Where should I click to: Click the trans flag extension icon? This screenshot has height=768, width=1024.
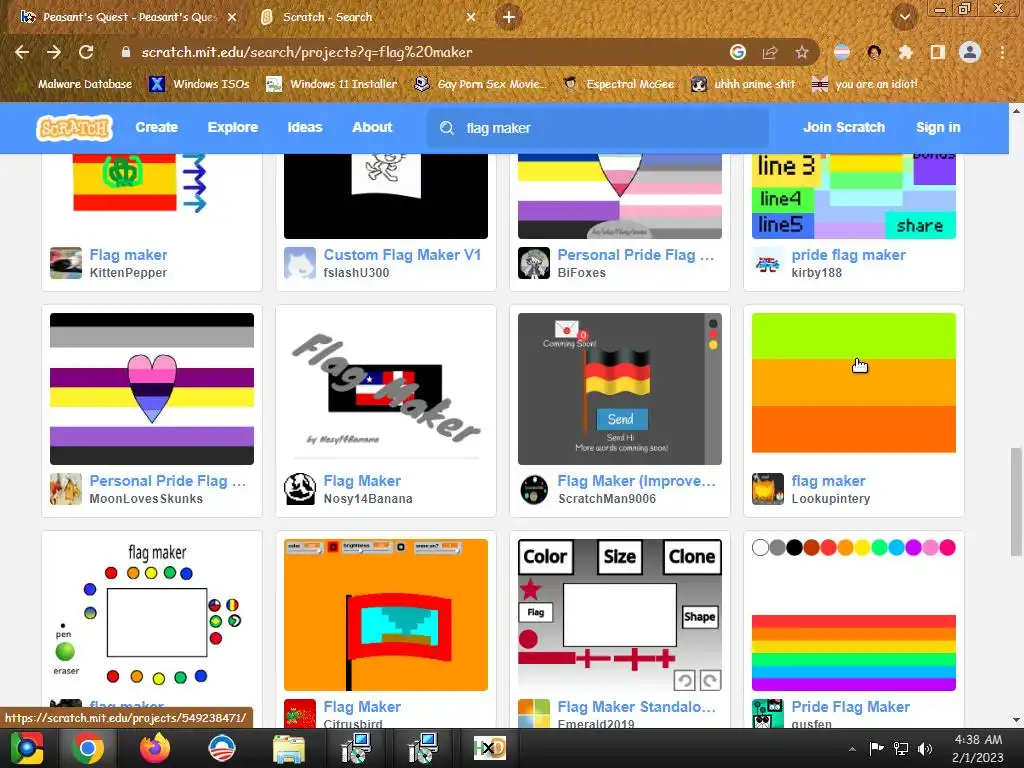(x=842, y=52)
